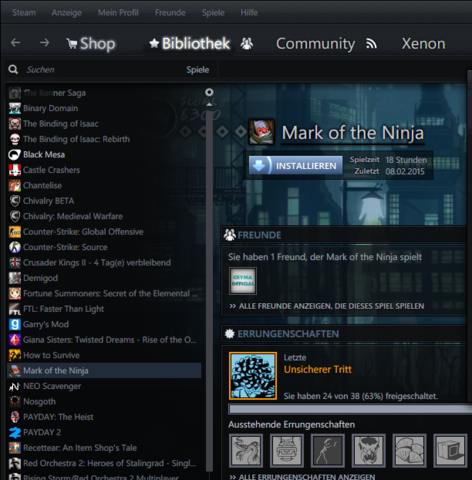Click the How to Survive game icon

pyautogui.click(x=15, y=355)
